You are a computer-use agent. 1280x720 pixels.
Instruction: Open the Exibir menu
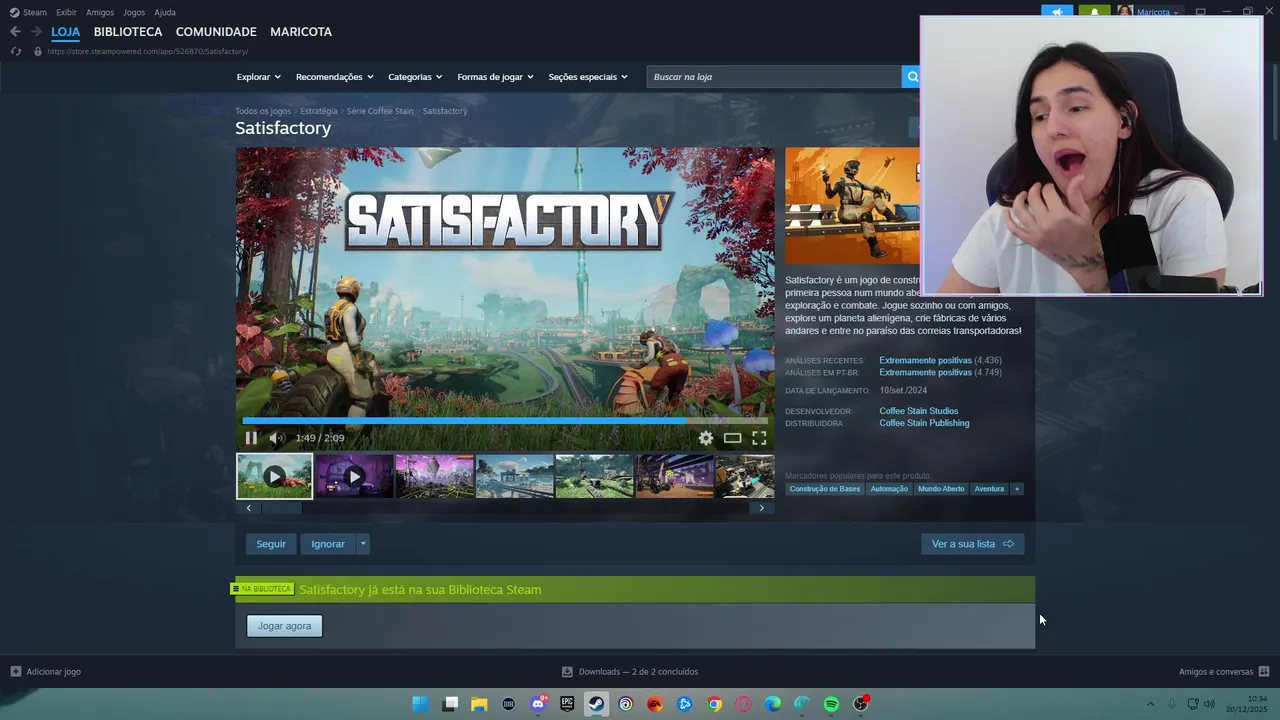(x=66, y=12)
